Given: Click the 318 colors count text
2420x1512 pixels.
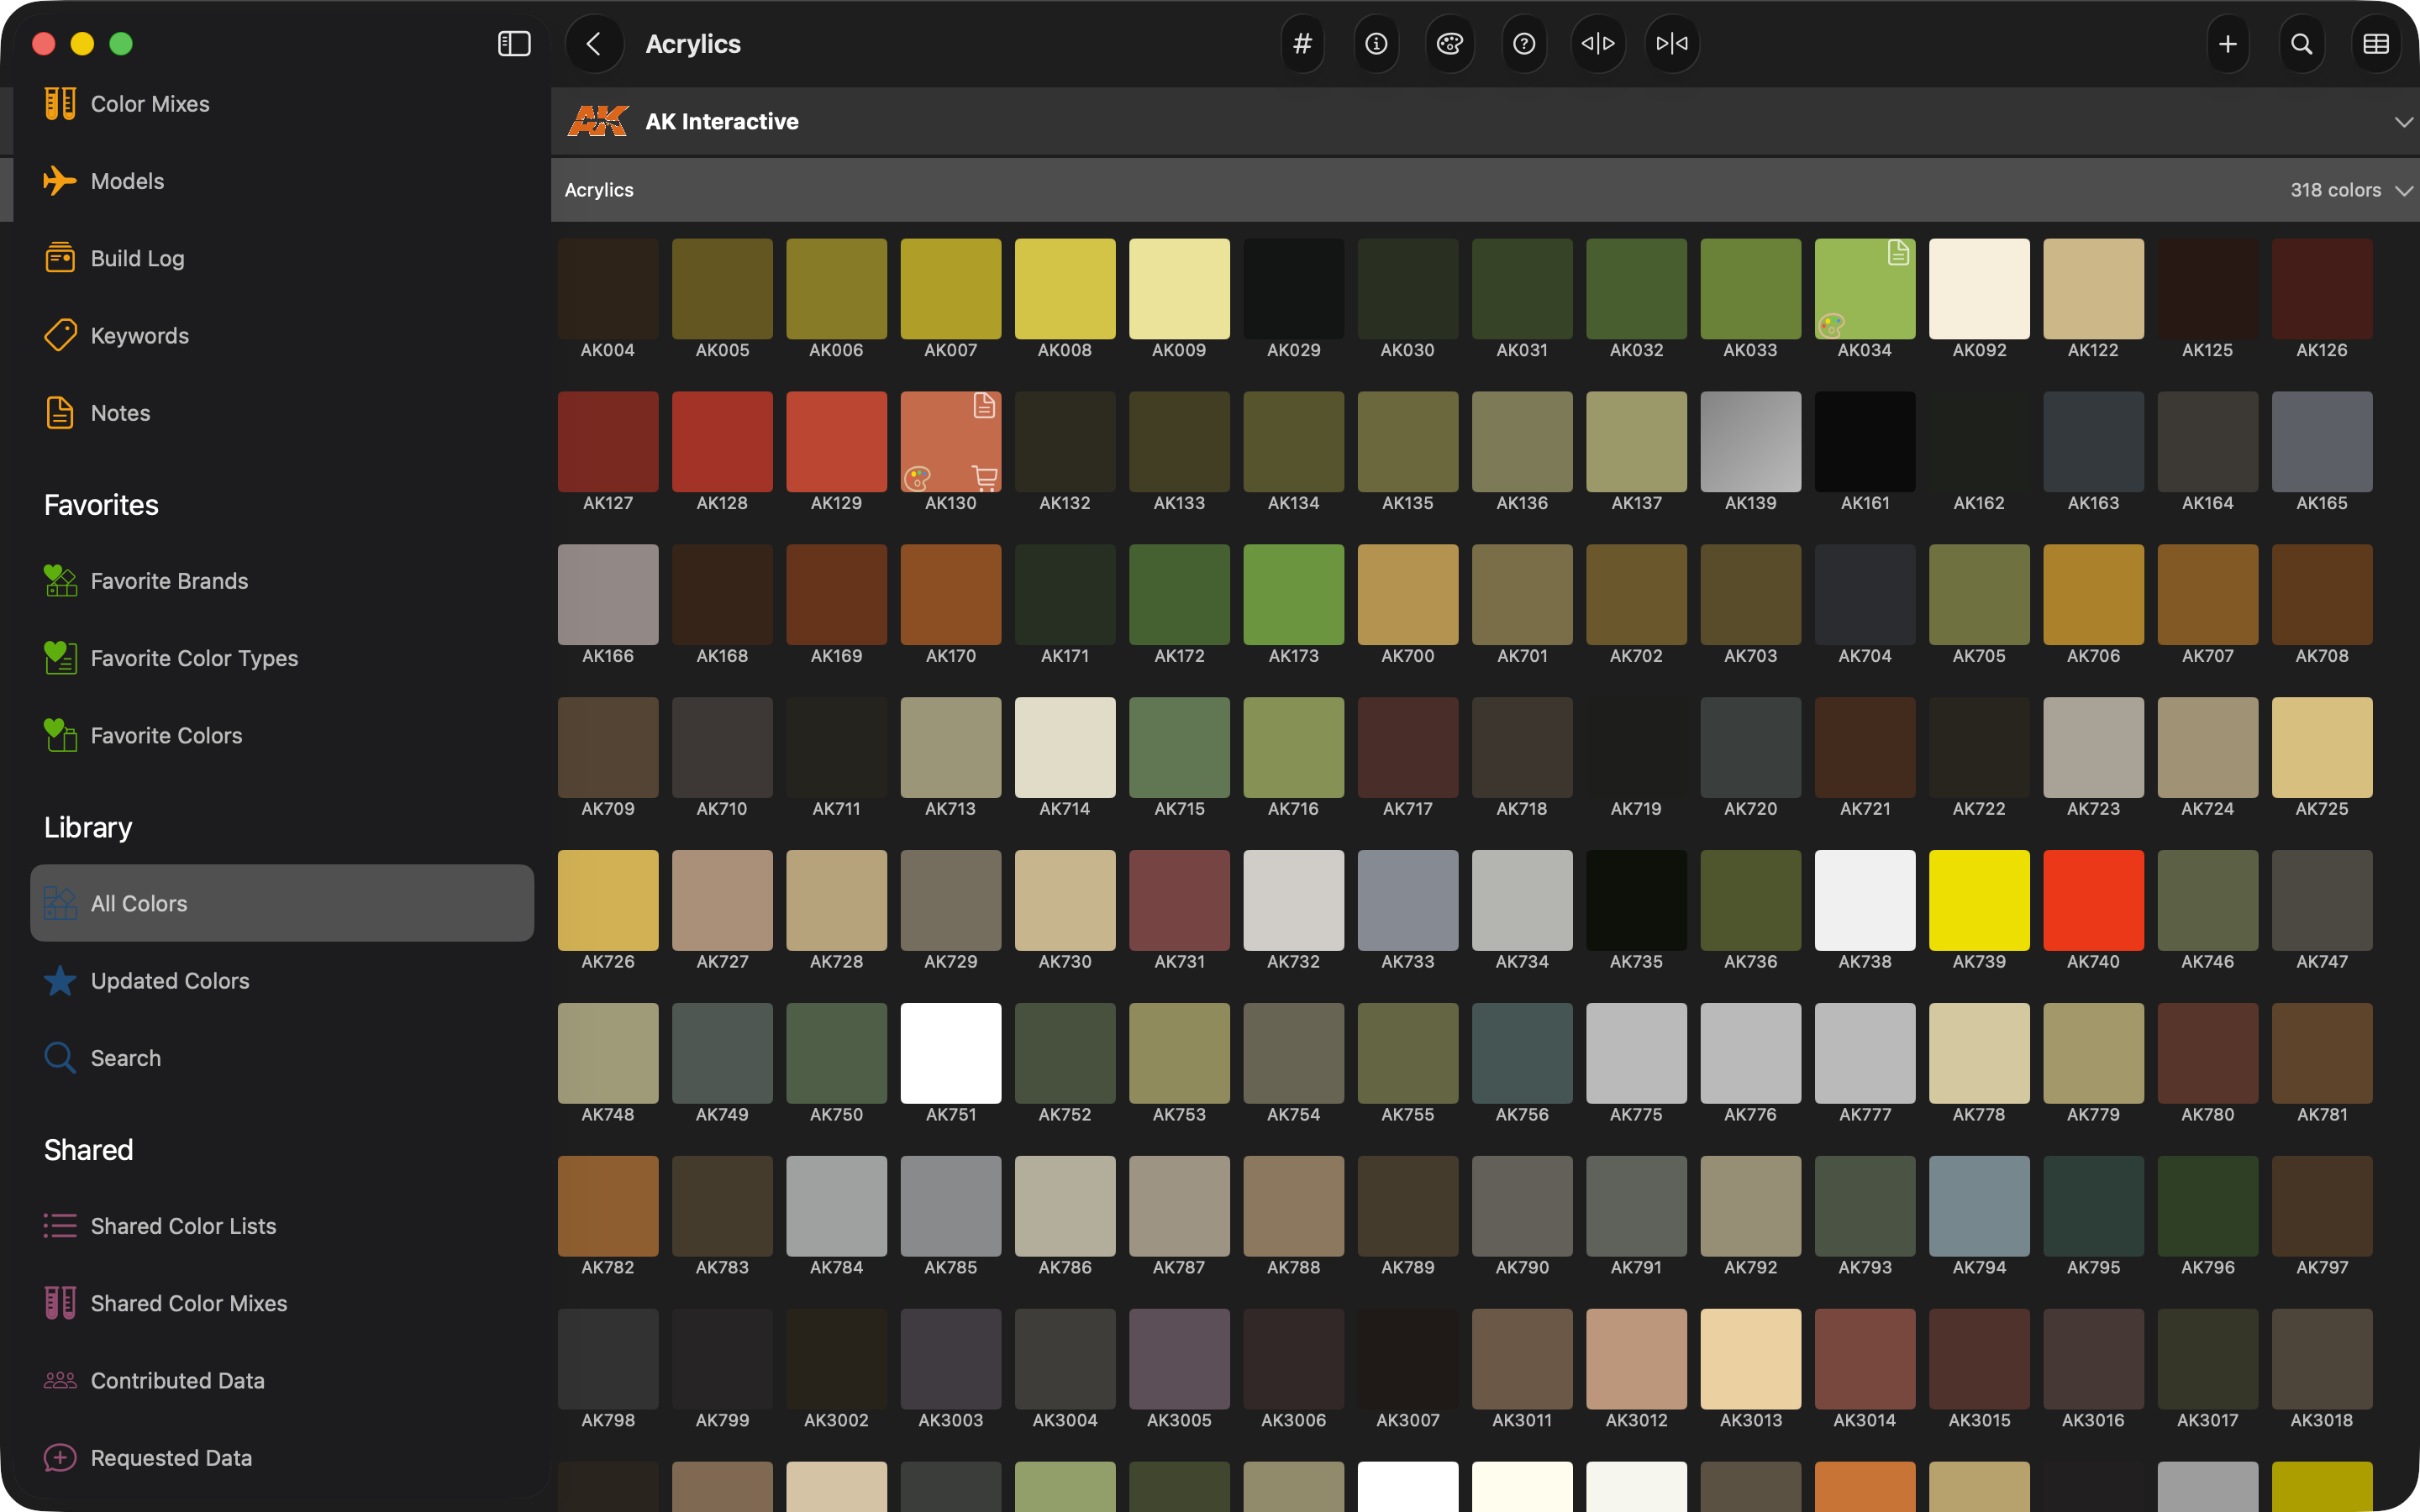Looking at the screenshot, I should pos(2336,190).
